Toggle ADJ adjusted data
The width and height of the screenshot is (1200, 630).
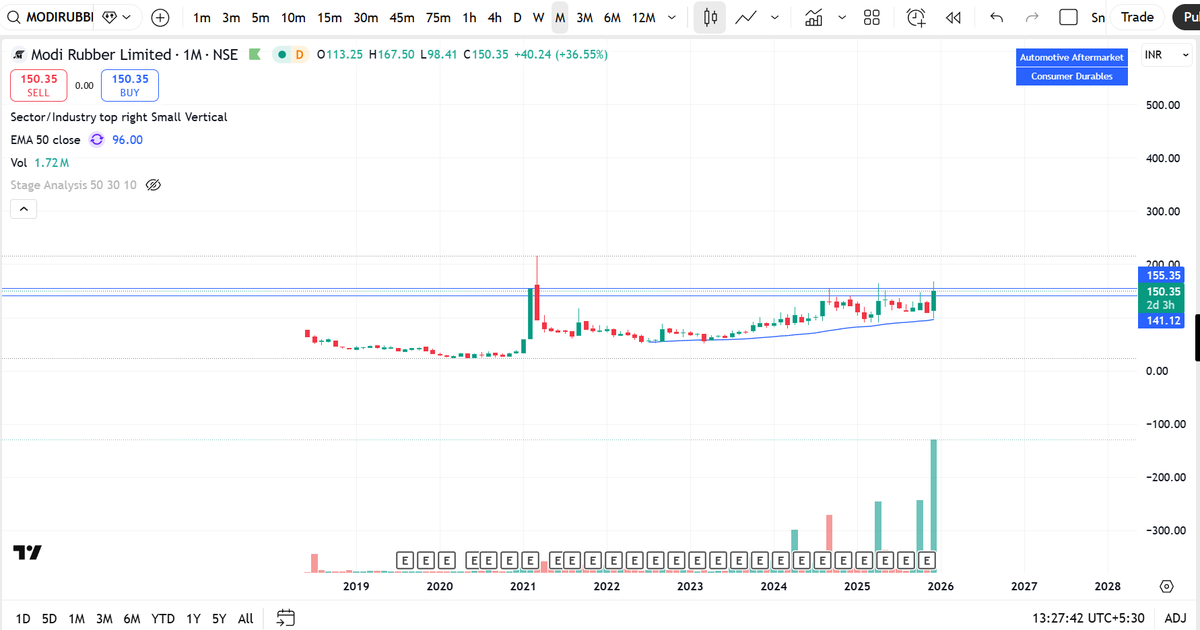pyautogui.click(x=1176, y=618)
